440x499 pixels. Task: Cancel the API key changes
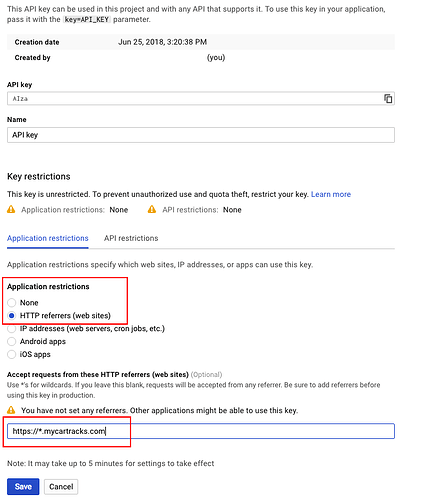pos(61,487)
